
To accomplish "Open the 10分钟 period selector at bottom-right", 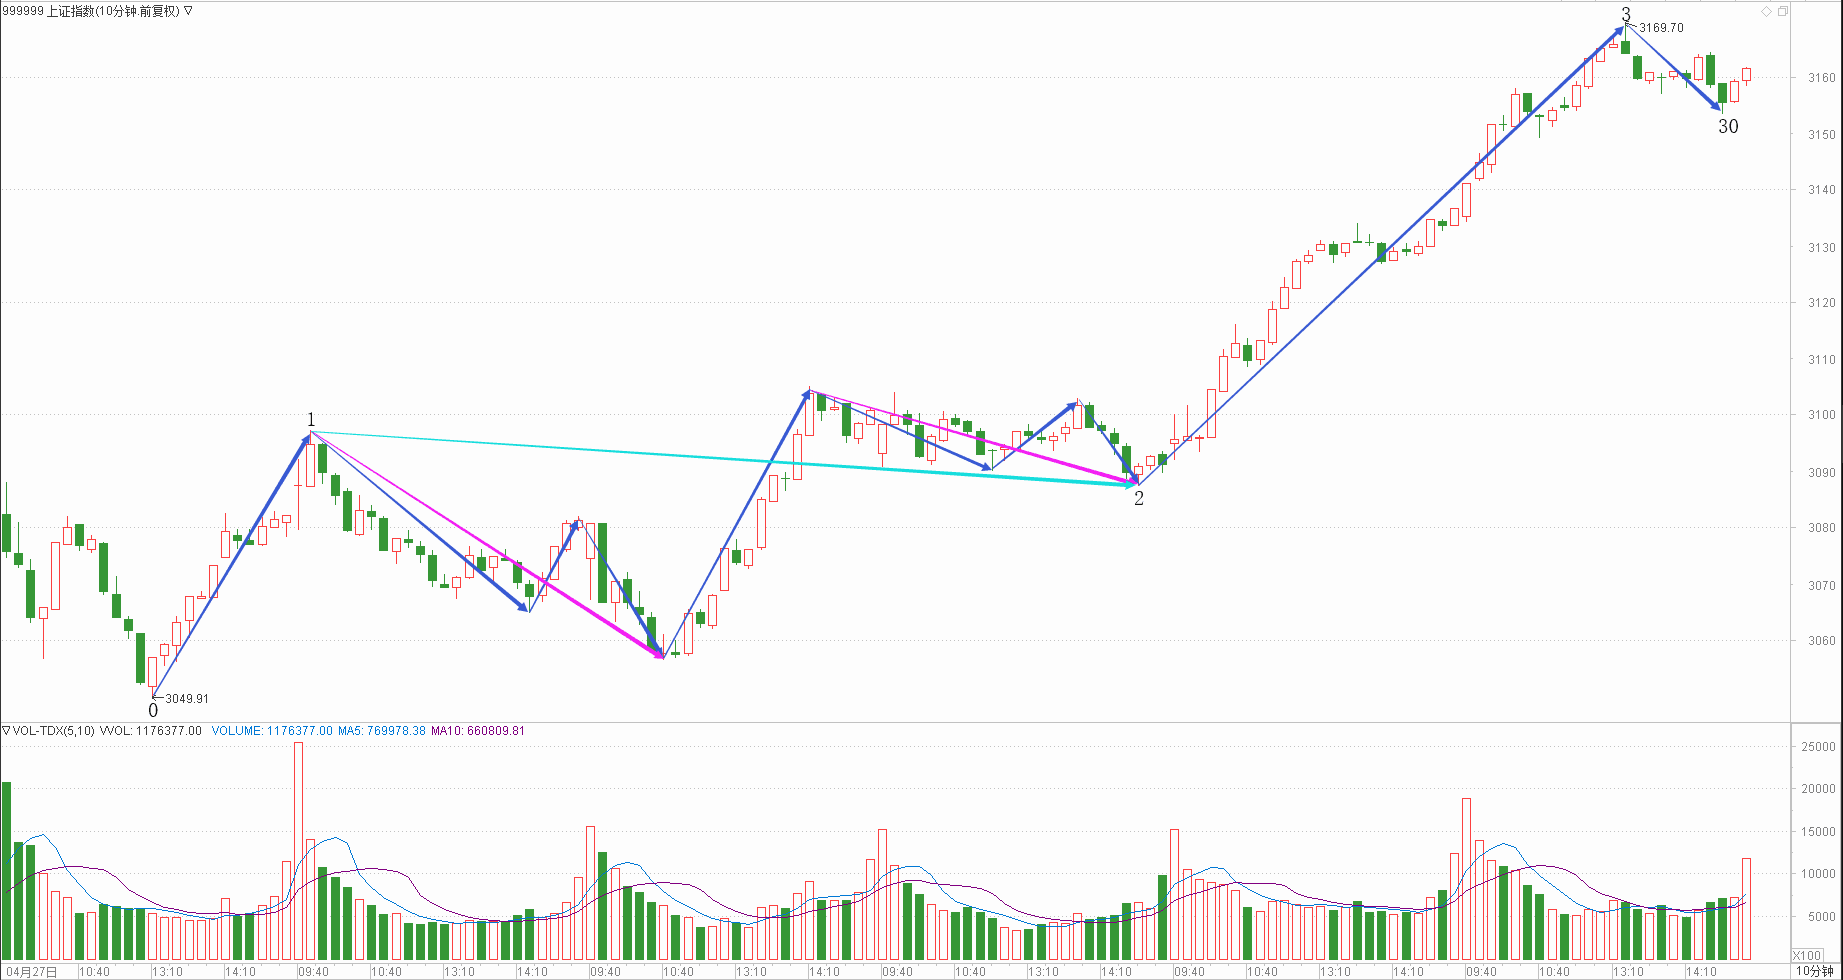I will click(1814, 971).
